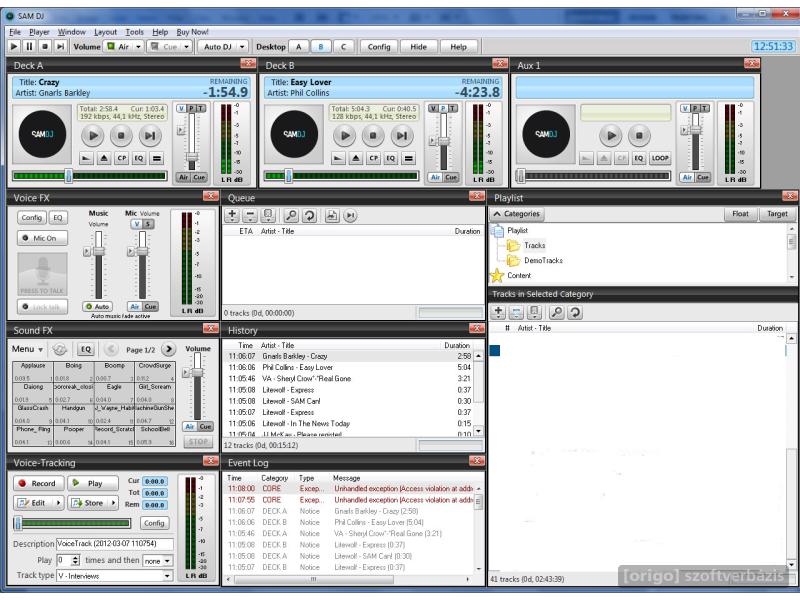Viewport: 800px width, 600px height.
Task: Open the File menu
Action: (x=15, y=32)
